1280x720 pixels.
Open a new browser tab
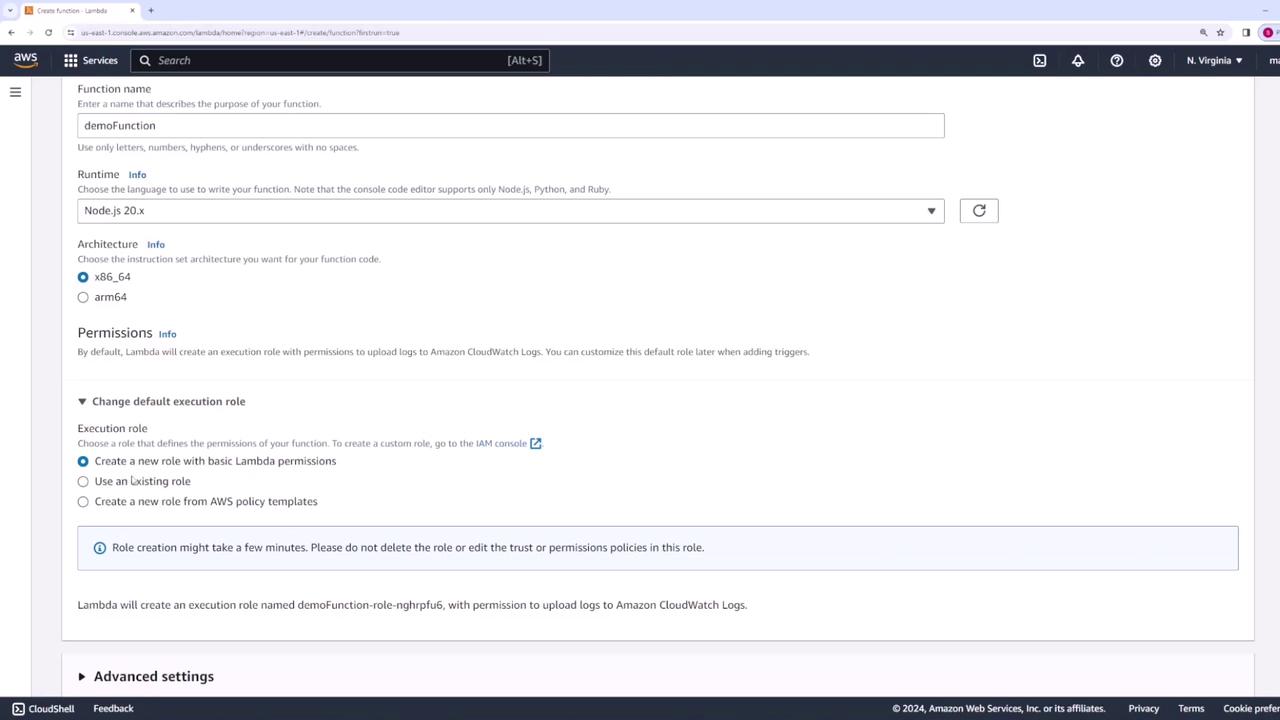151,10
